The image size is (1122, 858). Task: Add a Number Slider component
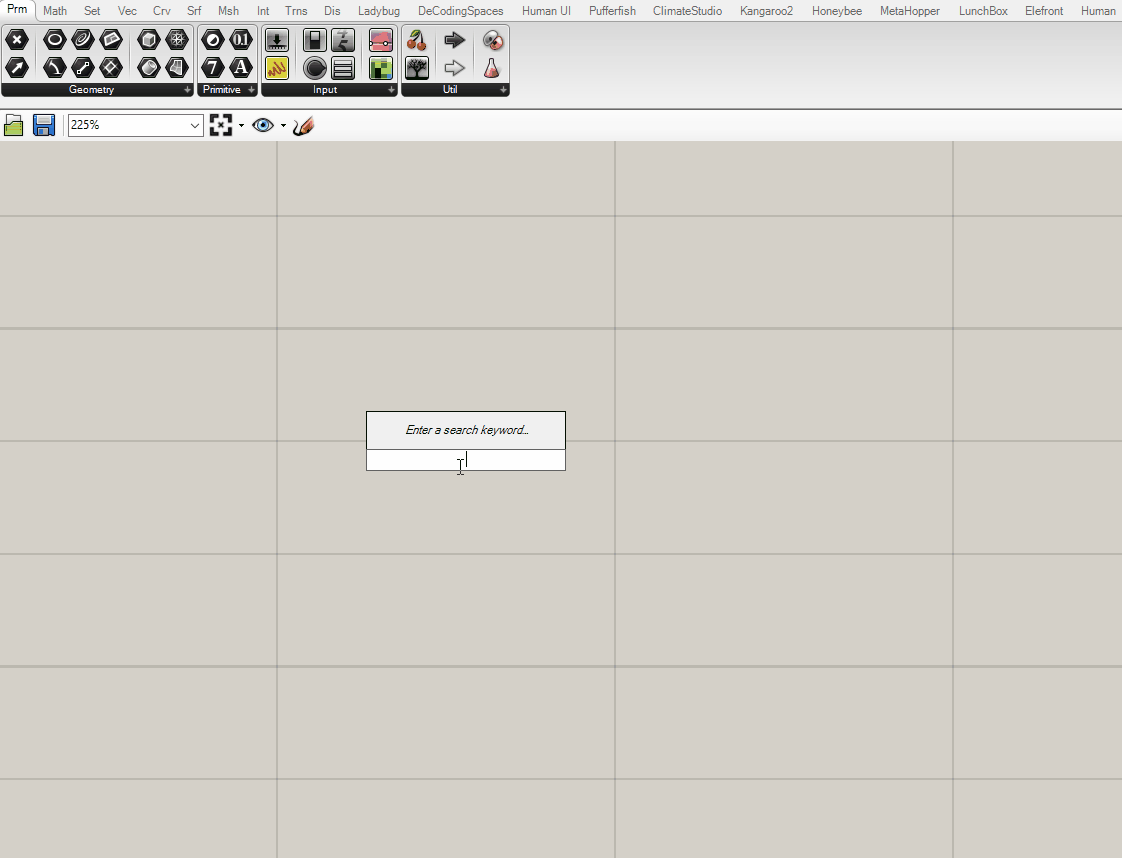pyautogui.click(x=277, y=40)
